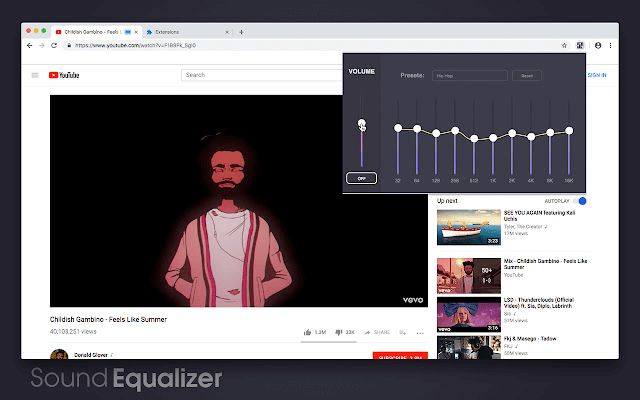Dislike the video with thumbs-down icon

click(339, 332)
